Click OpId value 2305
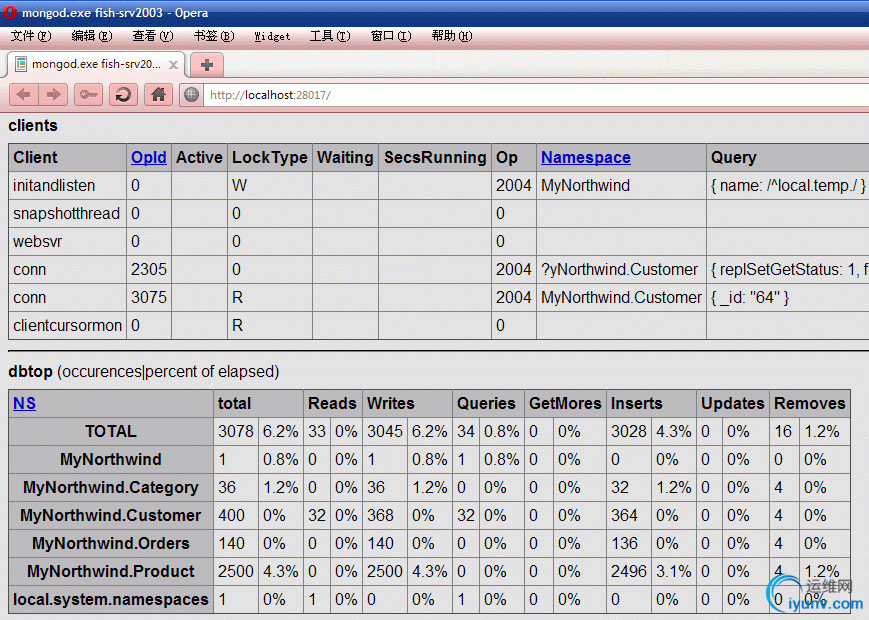This screenshot has width=869, height=620. 149,269
